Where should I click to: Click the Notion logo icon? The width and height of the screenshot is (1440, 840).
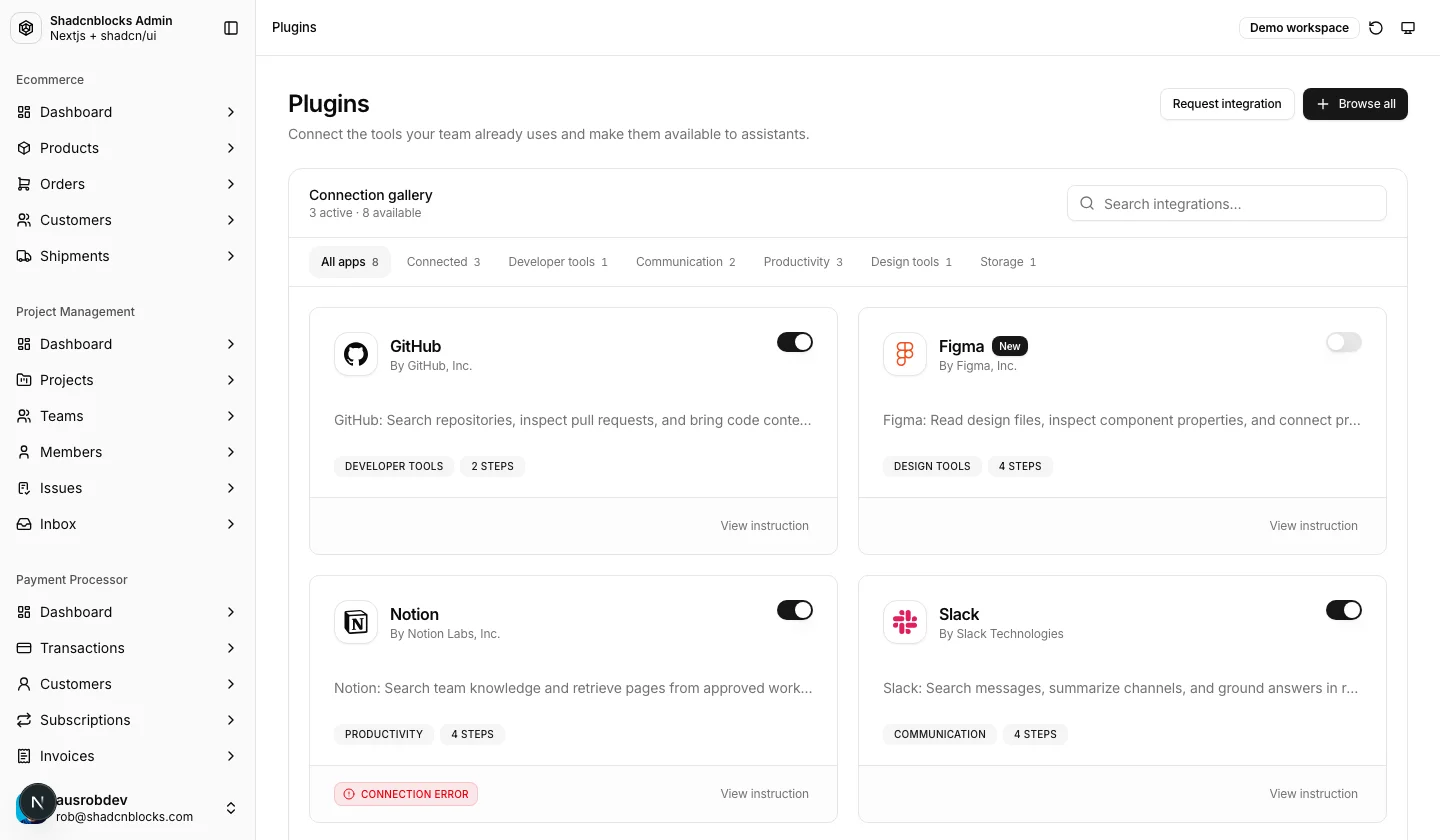click(x=356, y=622)
